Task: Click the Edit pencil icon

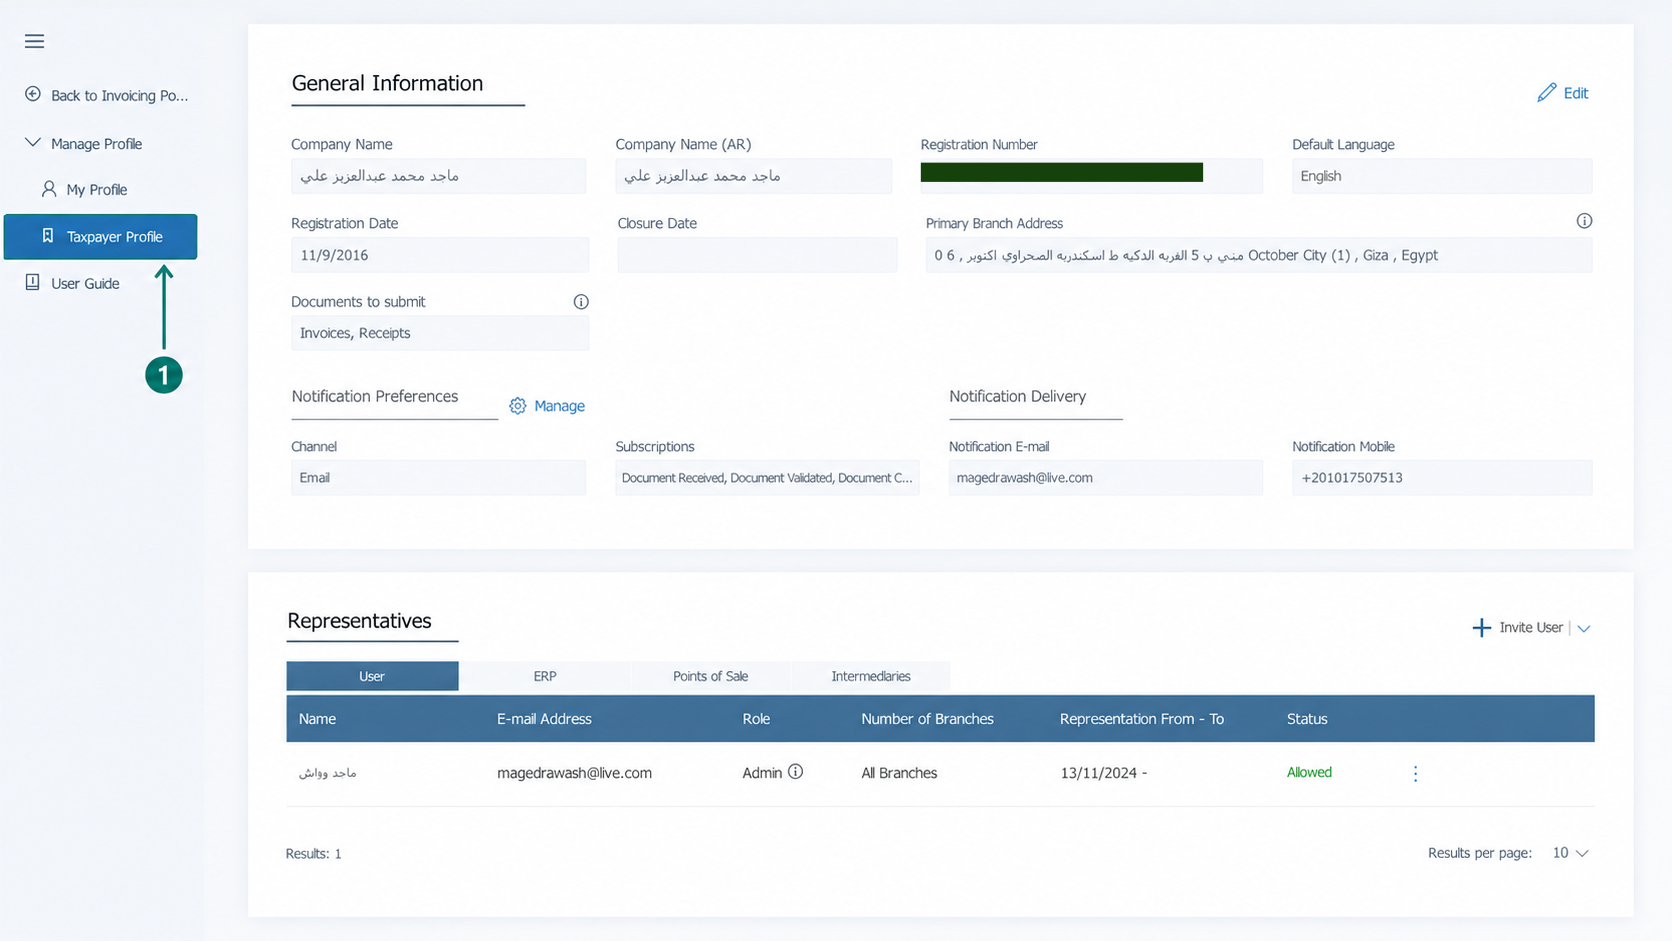Action: pyautogui.click(x=1546, y=92)
